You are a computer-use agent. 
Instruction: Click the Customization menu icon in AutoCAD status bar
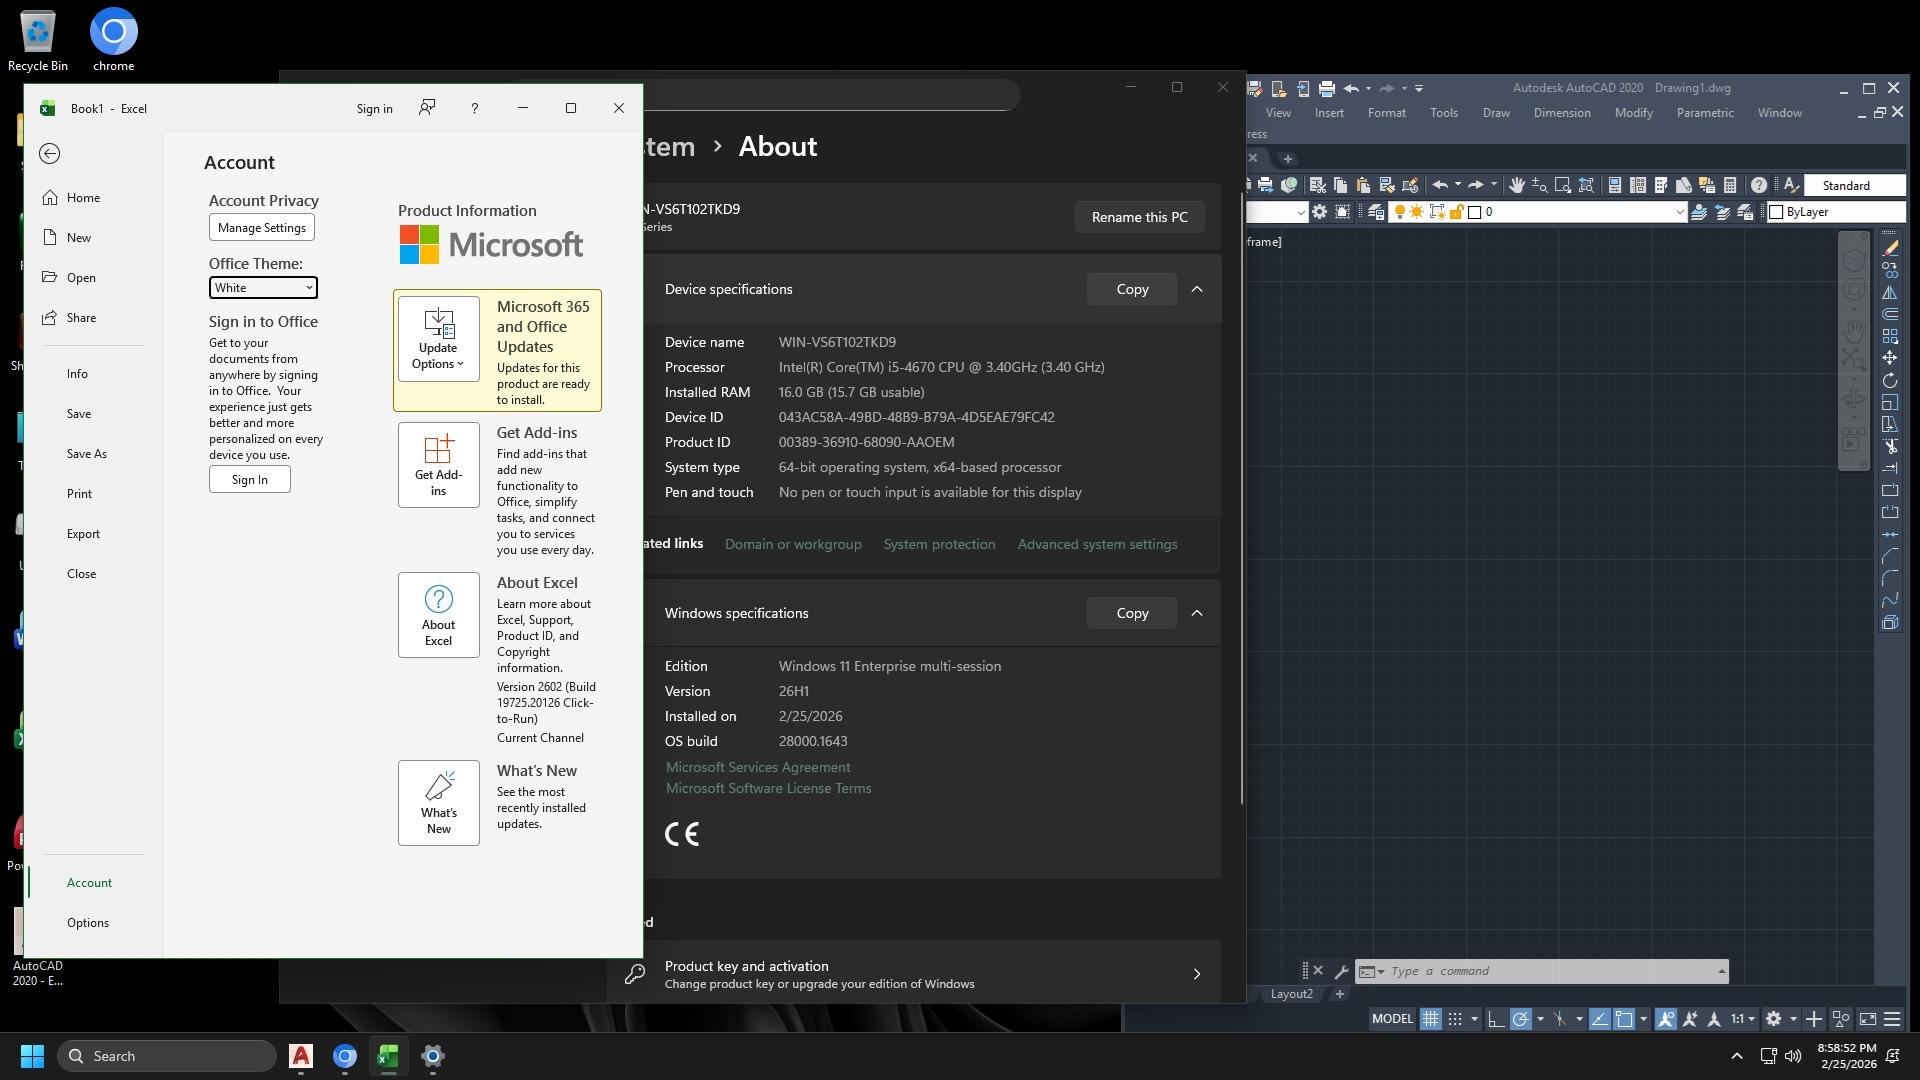[1892, 1019]
